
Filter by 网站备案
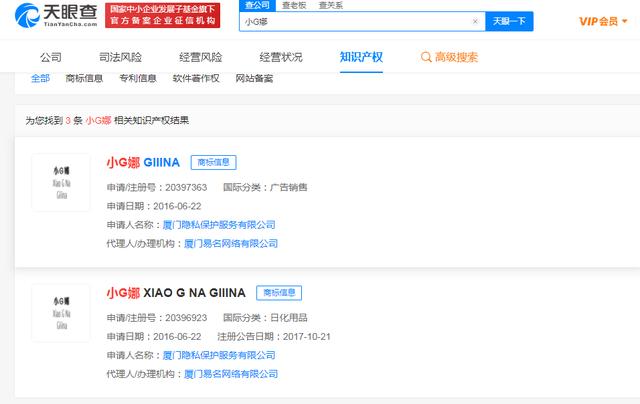[254, 78]
